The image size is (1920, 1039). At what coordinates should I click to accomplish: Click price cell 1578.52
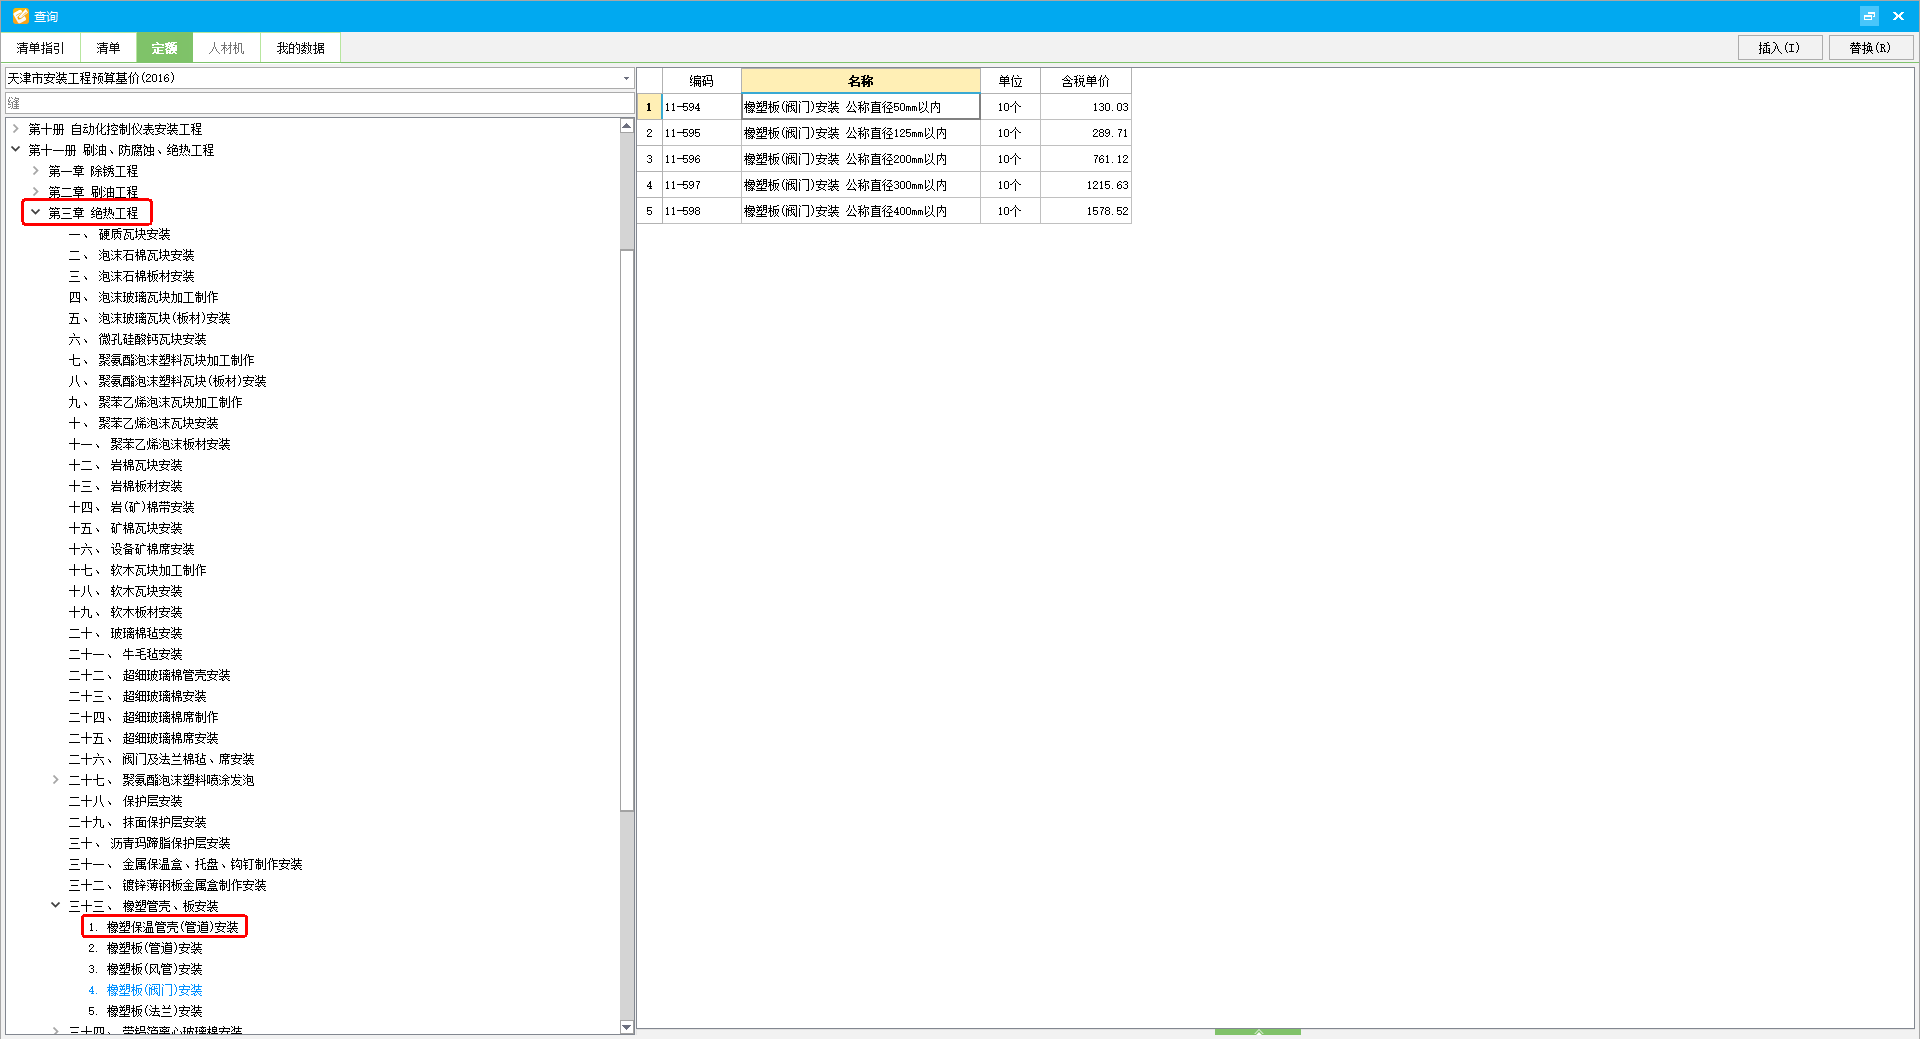point(1086,211)
